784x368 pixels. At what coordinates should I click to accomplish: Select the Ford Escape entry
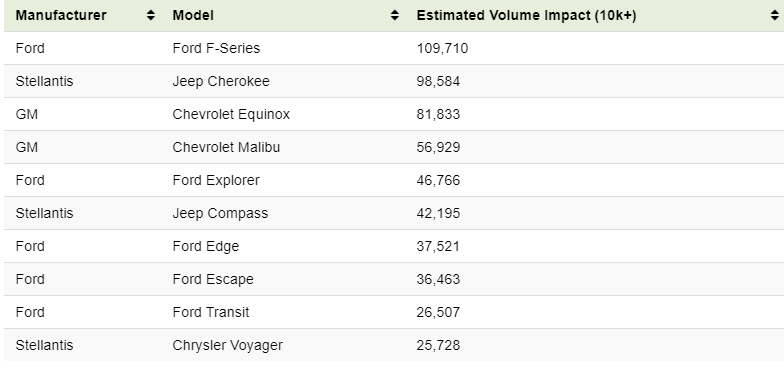coord(213,280)
